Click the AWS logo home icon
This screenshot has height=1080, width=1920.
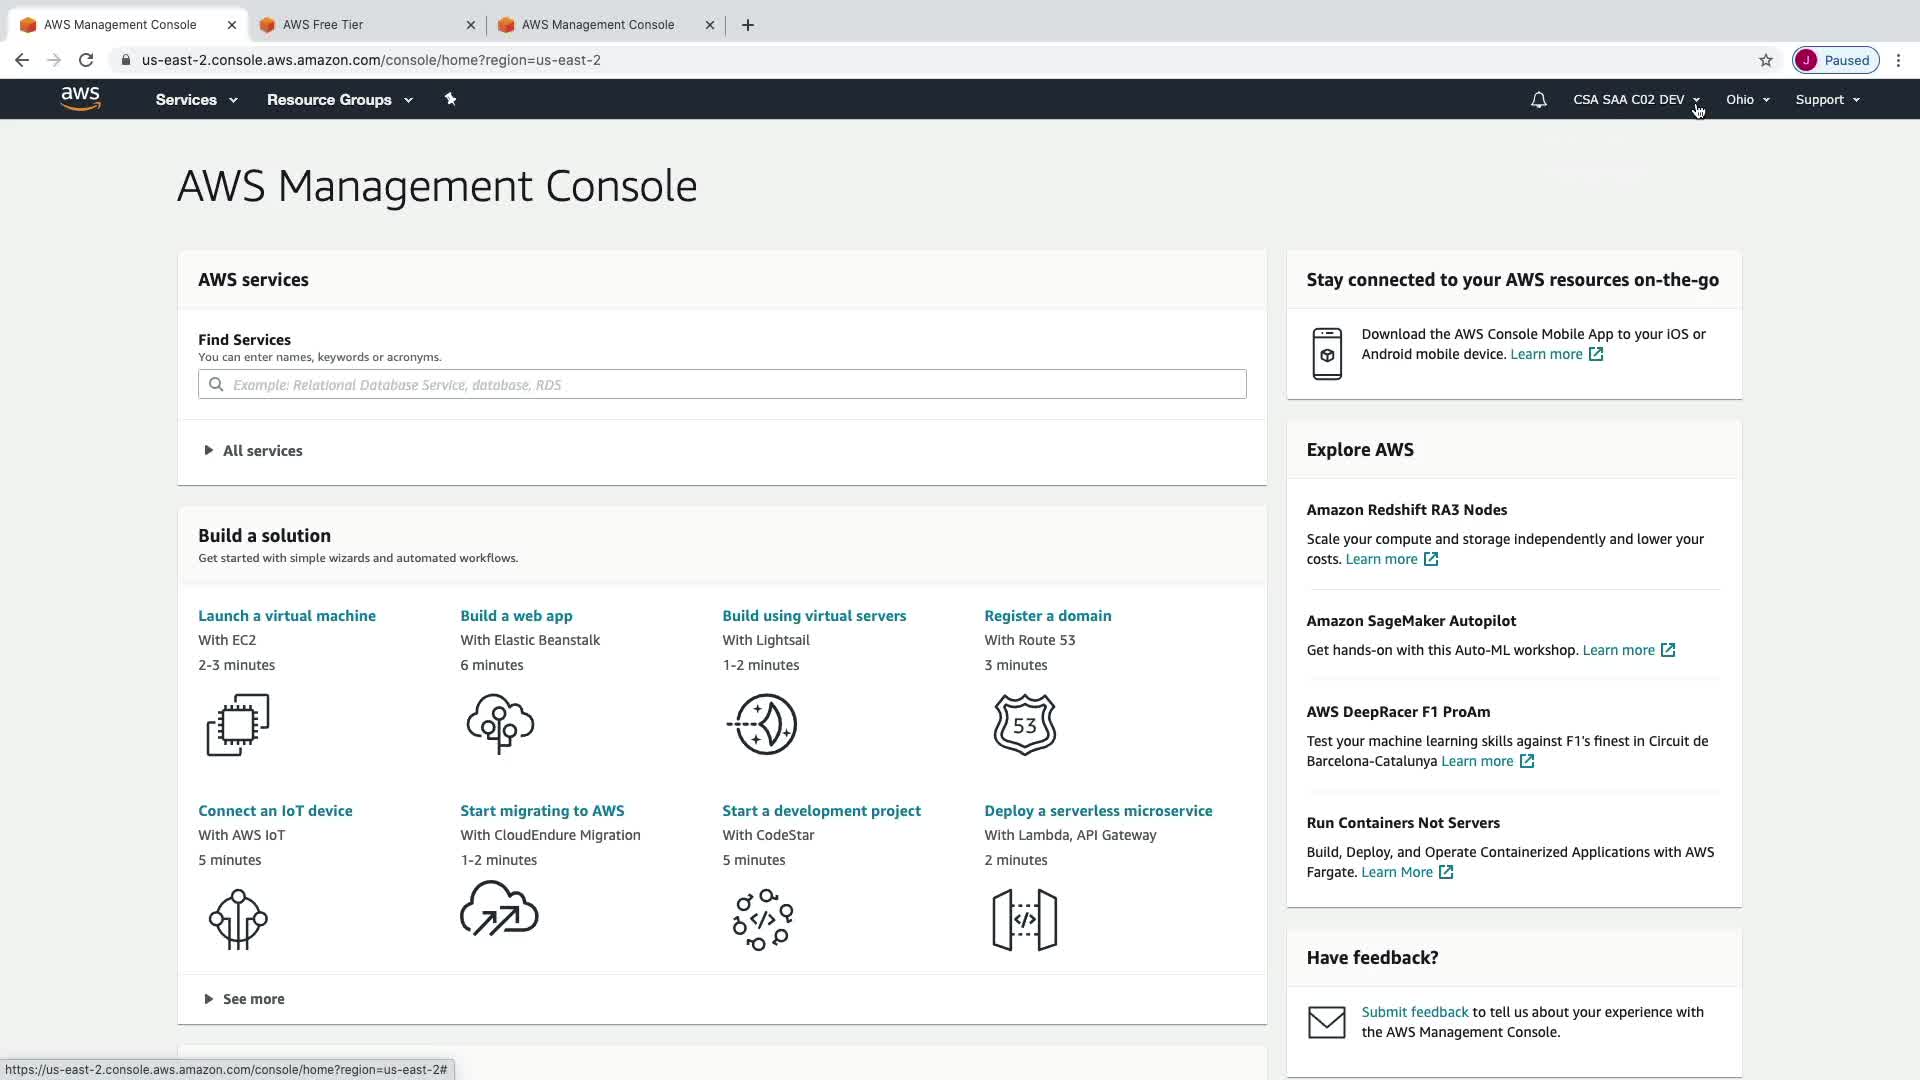tap(80, 98)
